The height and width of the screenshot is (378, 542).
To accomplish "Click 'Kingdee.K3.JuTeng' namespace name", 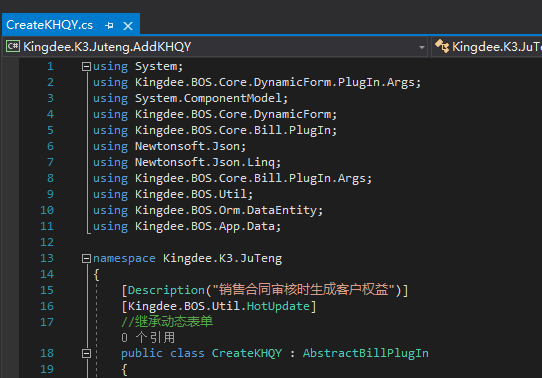I will point(223,258).
